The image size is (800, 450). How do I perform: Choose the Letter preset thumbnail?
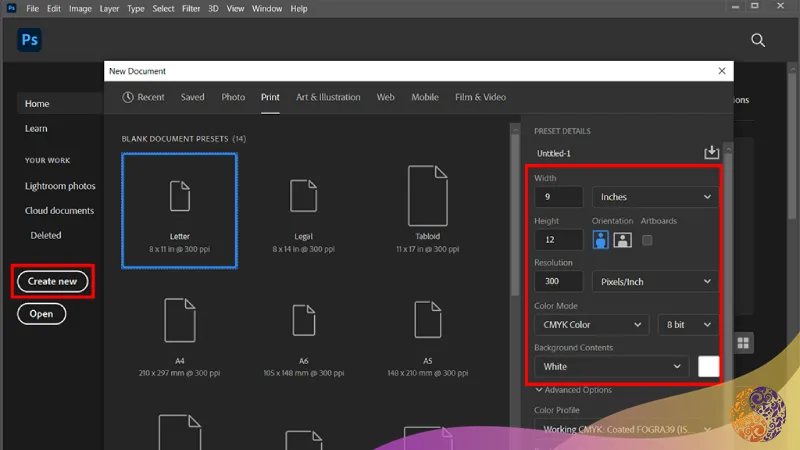(x=180, y=210)
